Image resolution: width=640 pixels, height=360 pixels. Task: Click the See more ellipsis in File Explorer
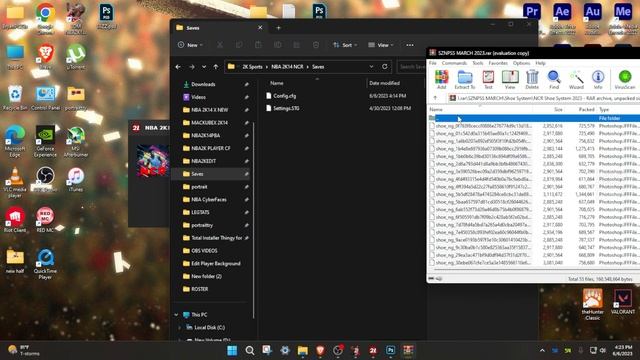[410, 45]
